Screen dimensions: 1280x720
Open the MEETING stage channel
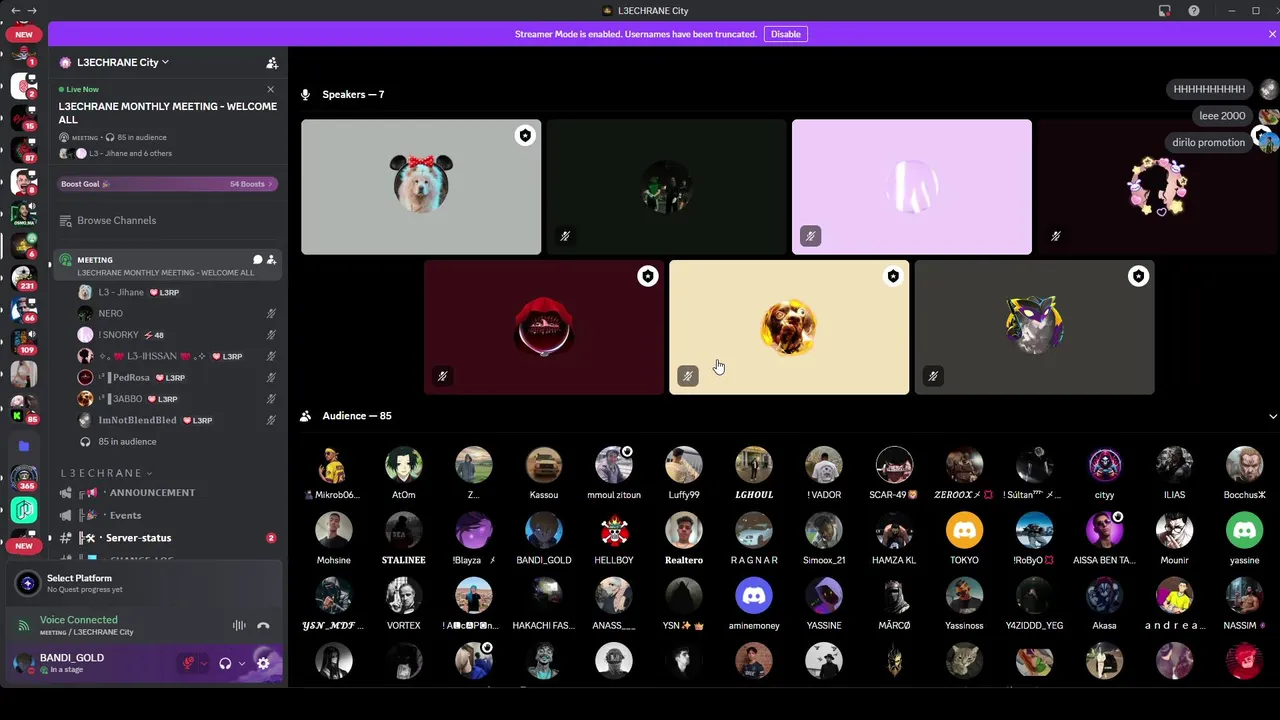[x=167, y=265]
